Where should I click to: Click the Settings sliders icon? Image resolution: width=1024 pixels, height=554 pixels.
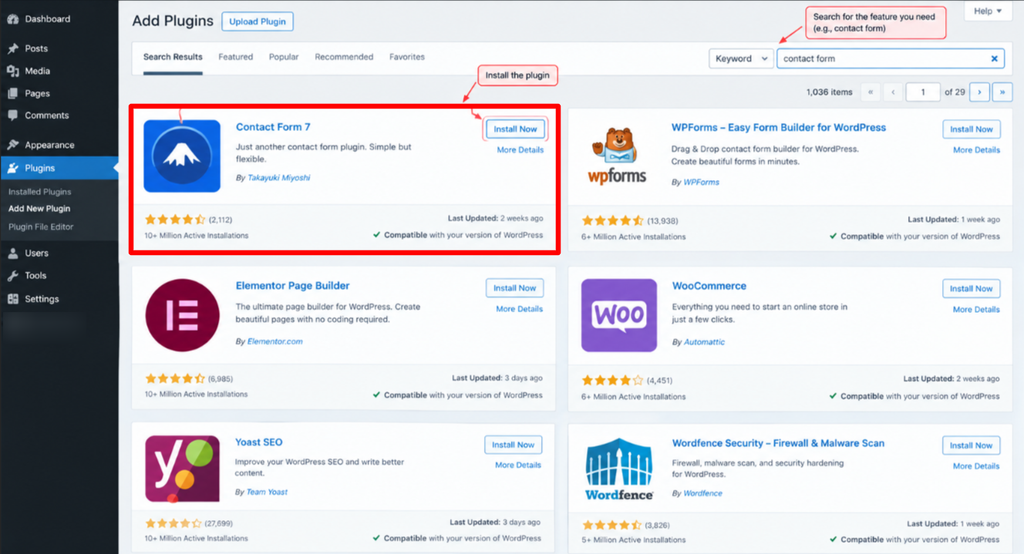pos(13,299)
